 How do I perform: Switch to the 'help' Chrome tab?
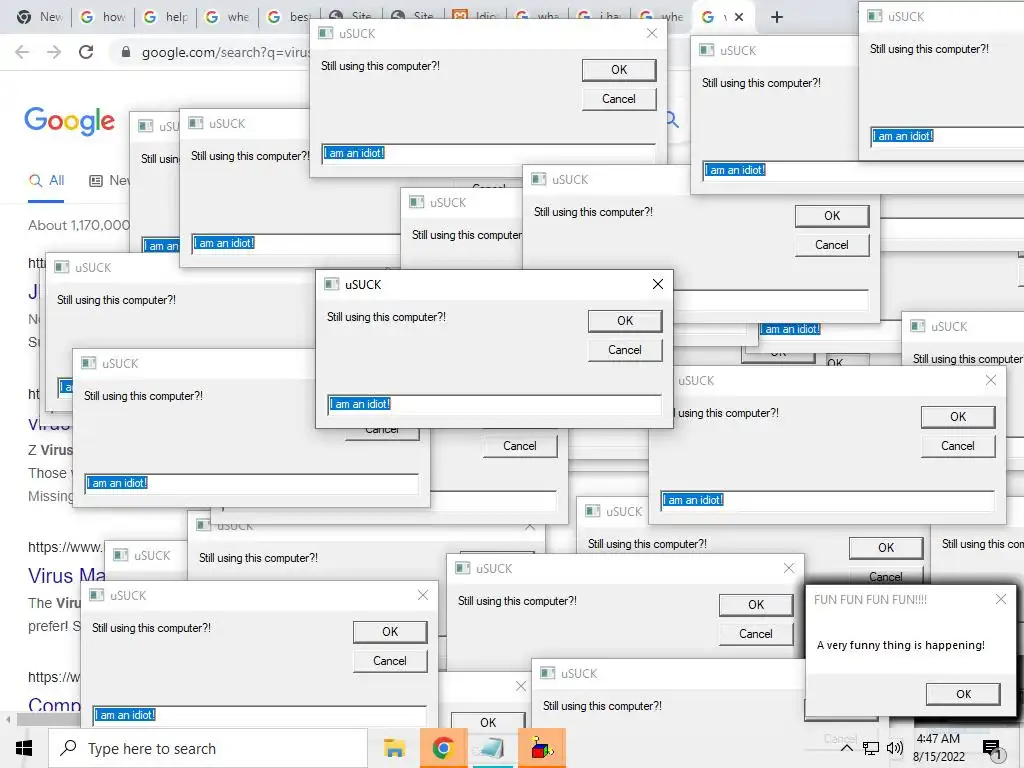pyautogui.click(x=166, y=17)
